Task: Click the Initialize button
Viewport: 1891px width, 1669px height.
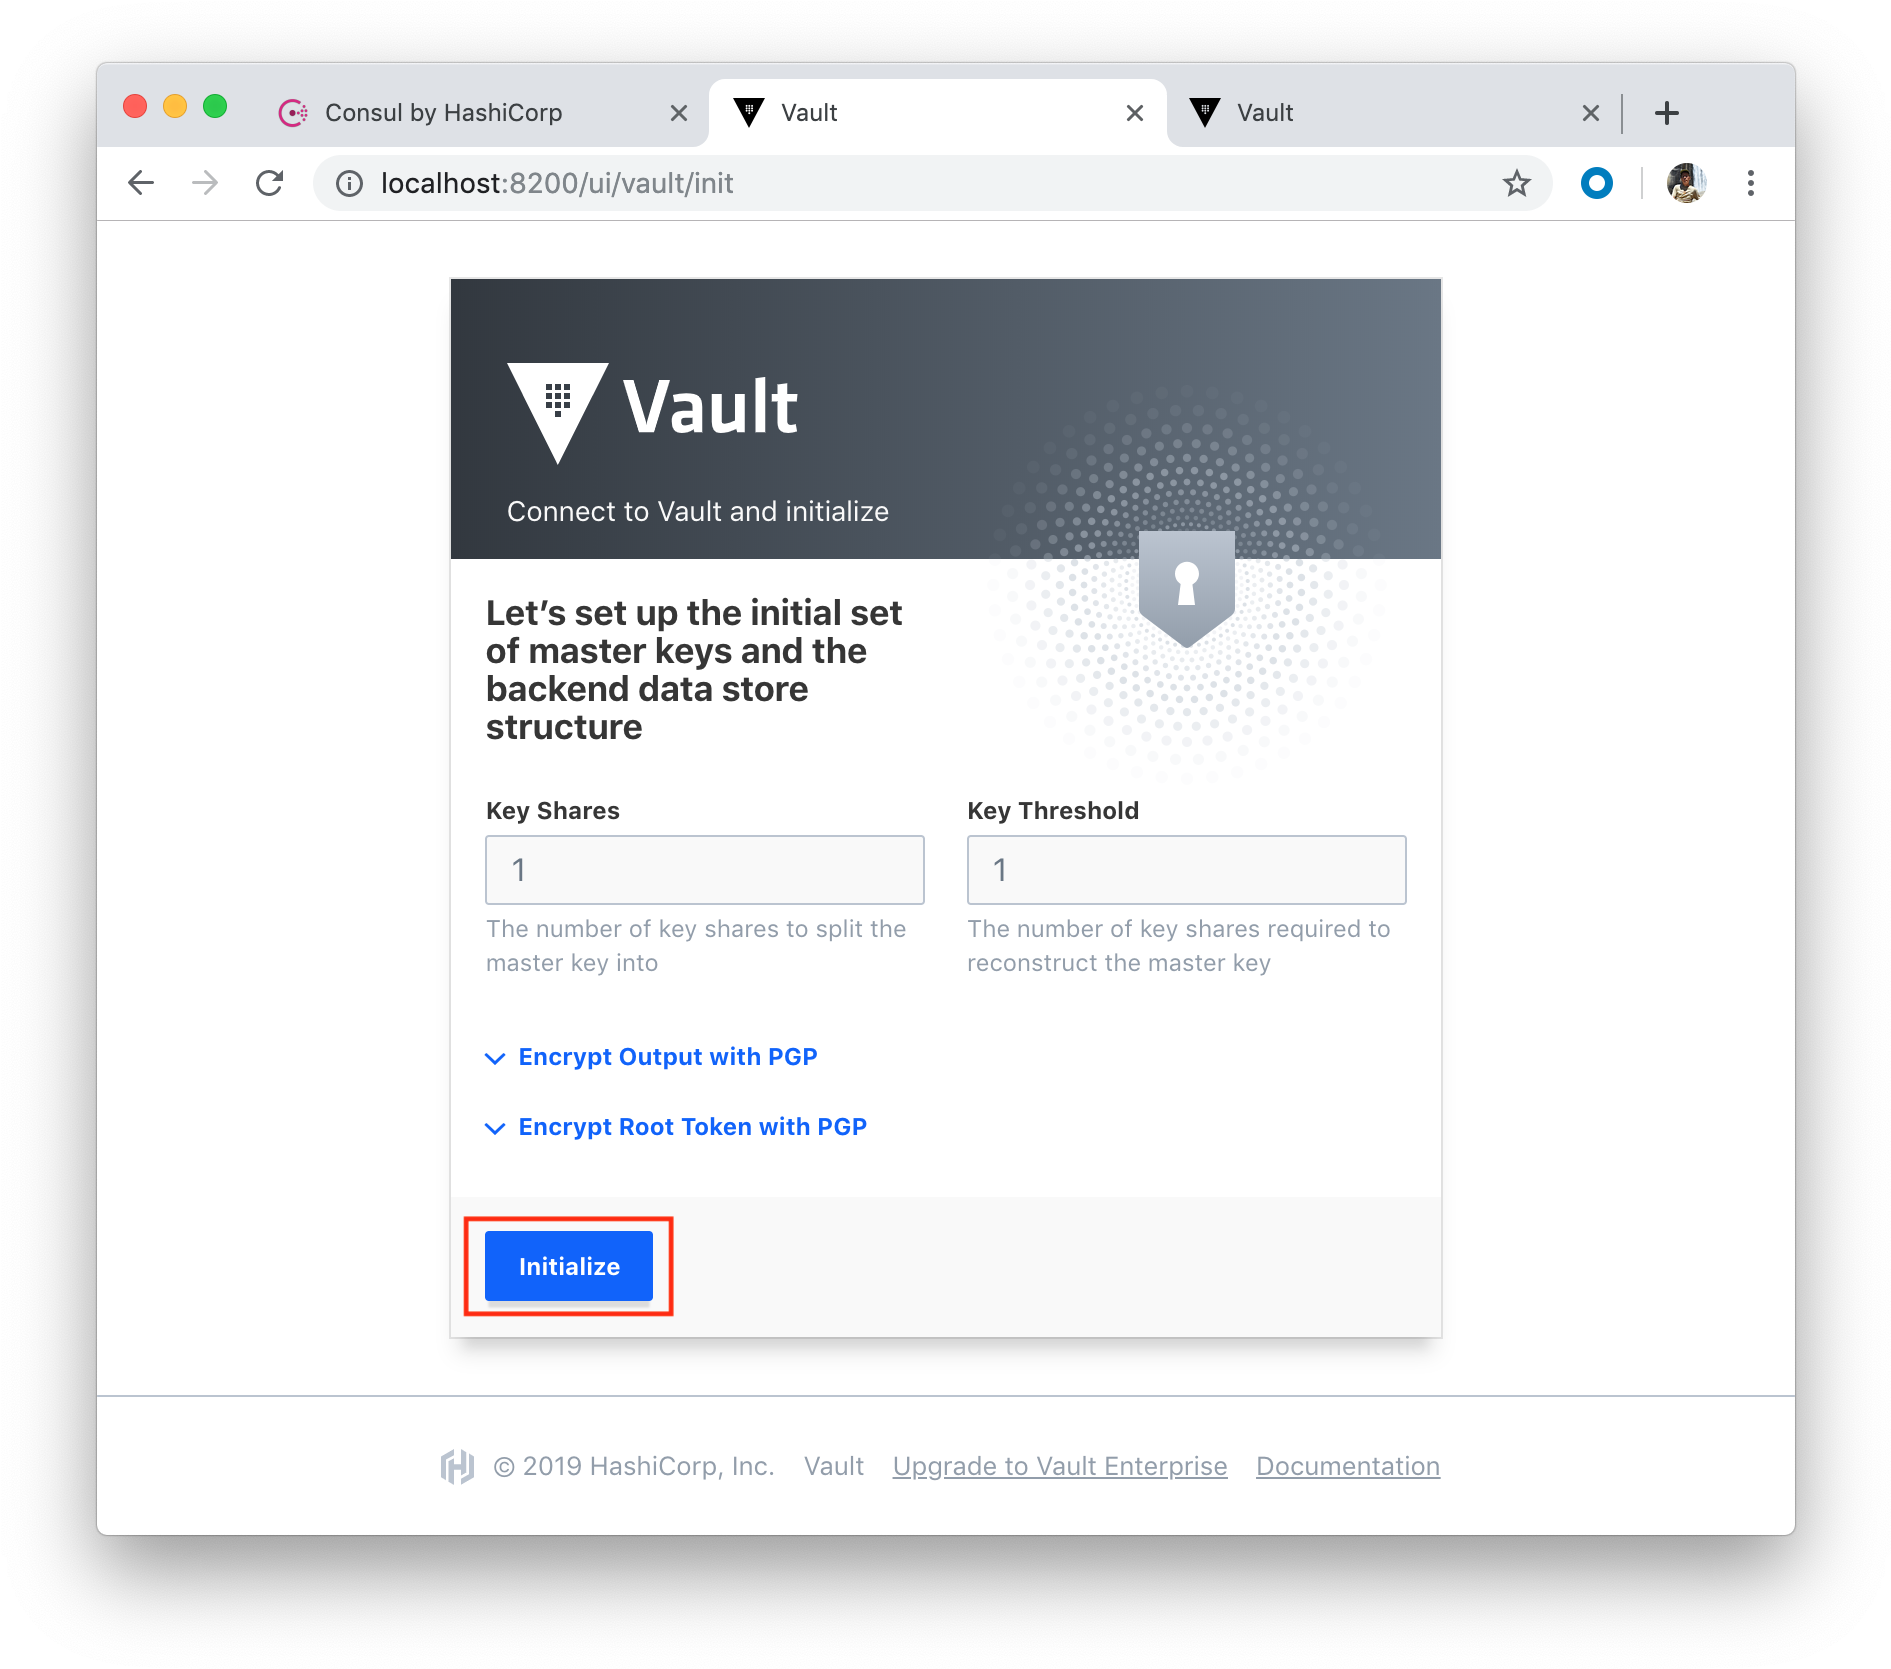Action: tap(569, 1266)
